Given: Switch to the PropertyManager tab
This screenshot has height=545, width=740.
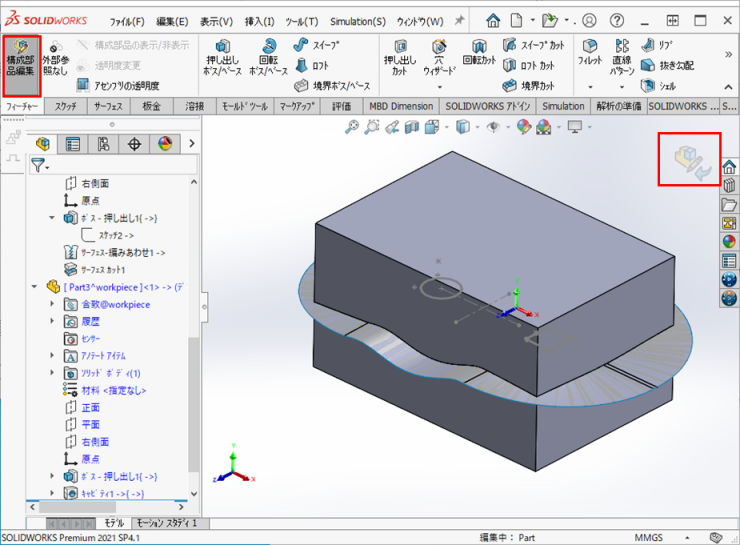Looking at the screenshot, I should [73, 144].
